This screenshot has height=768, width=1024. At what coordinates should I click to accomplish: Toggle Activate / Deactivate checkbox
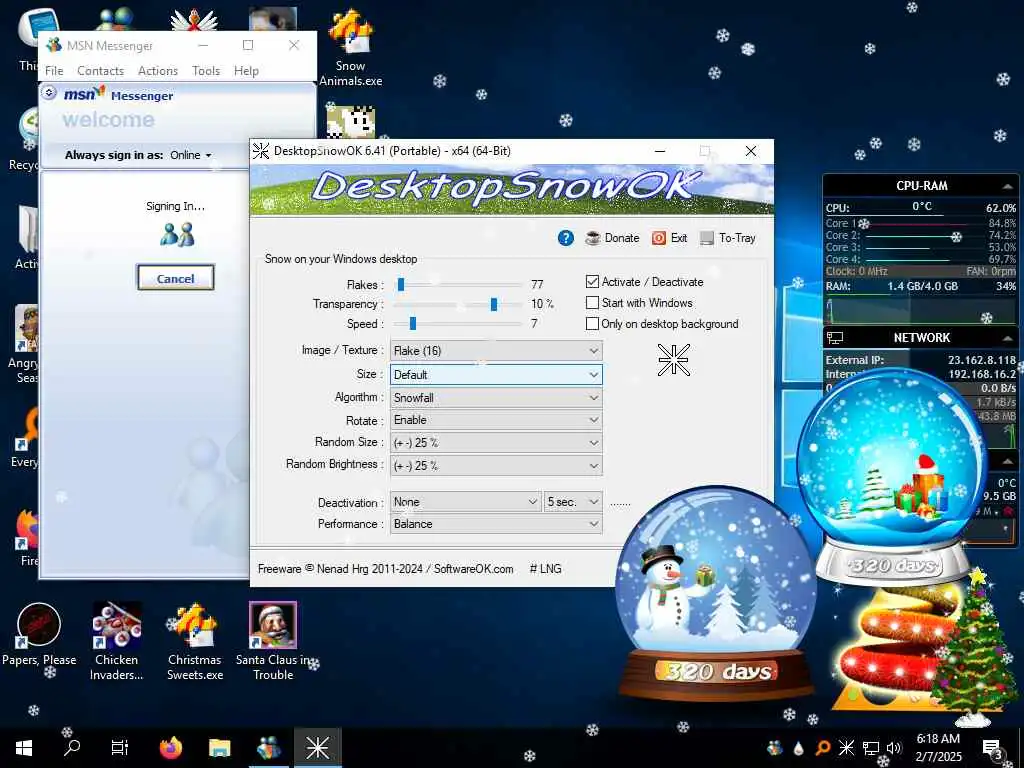pyautogui.click(x=592, y=281)
